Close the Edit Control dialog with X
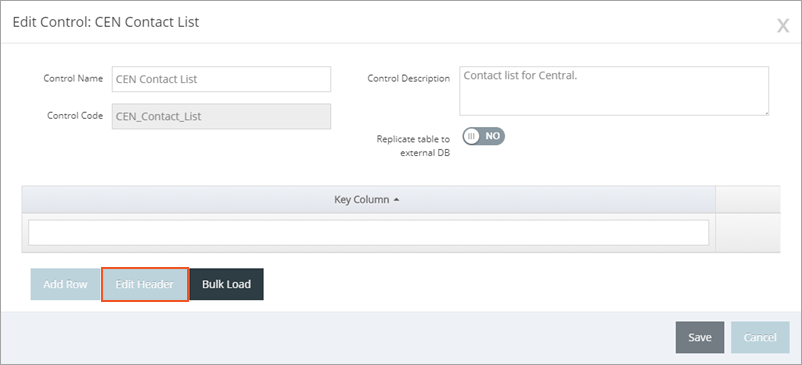 pyautogui.click(x=783, y=26)
